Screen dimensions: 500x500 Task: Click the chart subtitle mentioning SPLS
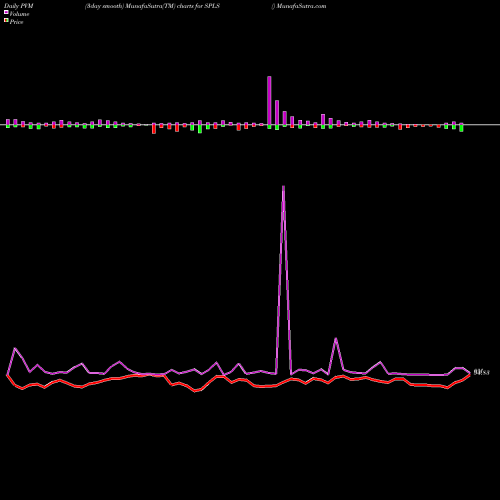tap(152, 6)
